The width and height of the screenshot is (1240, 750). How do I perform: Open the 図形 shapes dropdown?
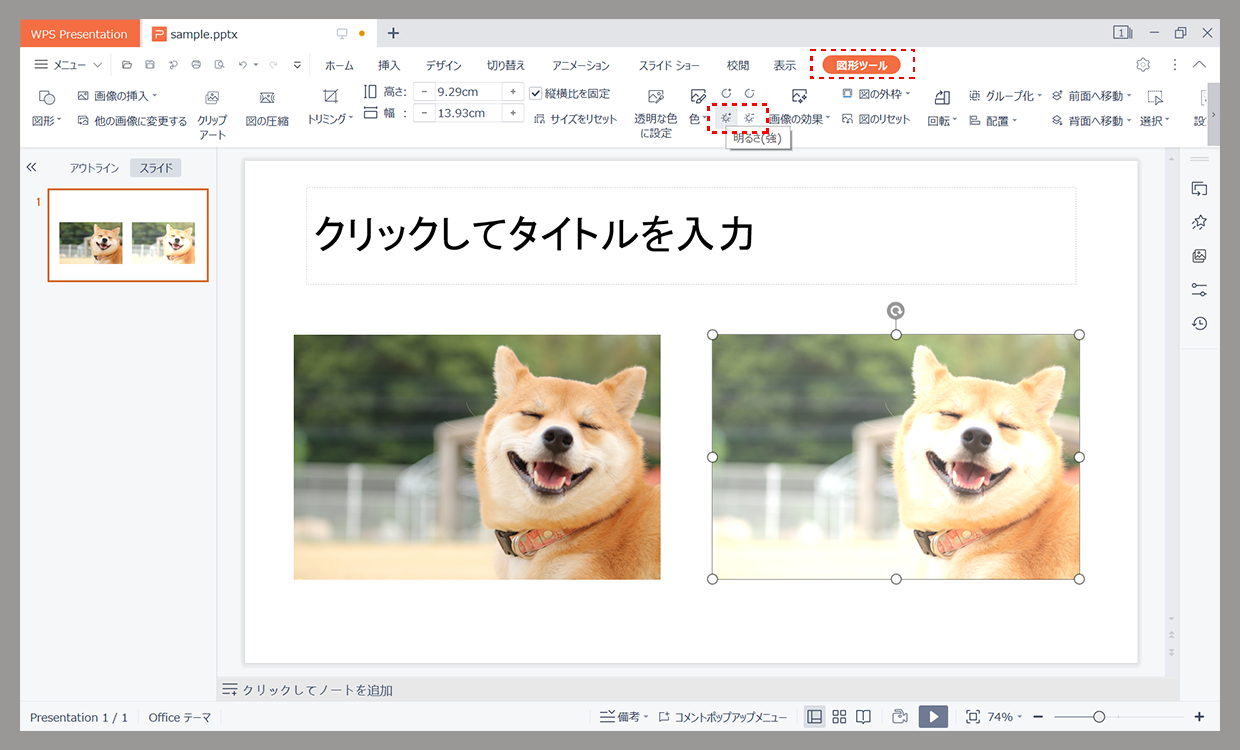click(46, 121)
